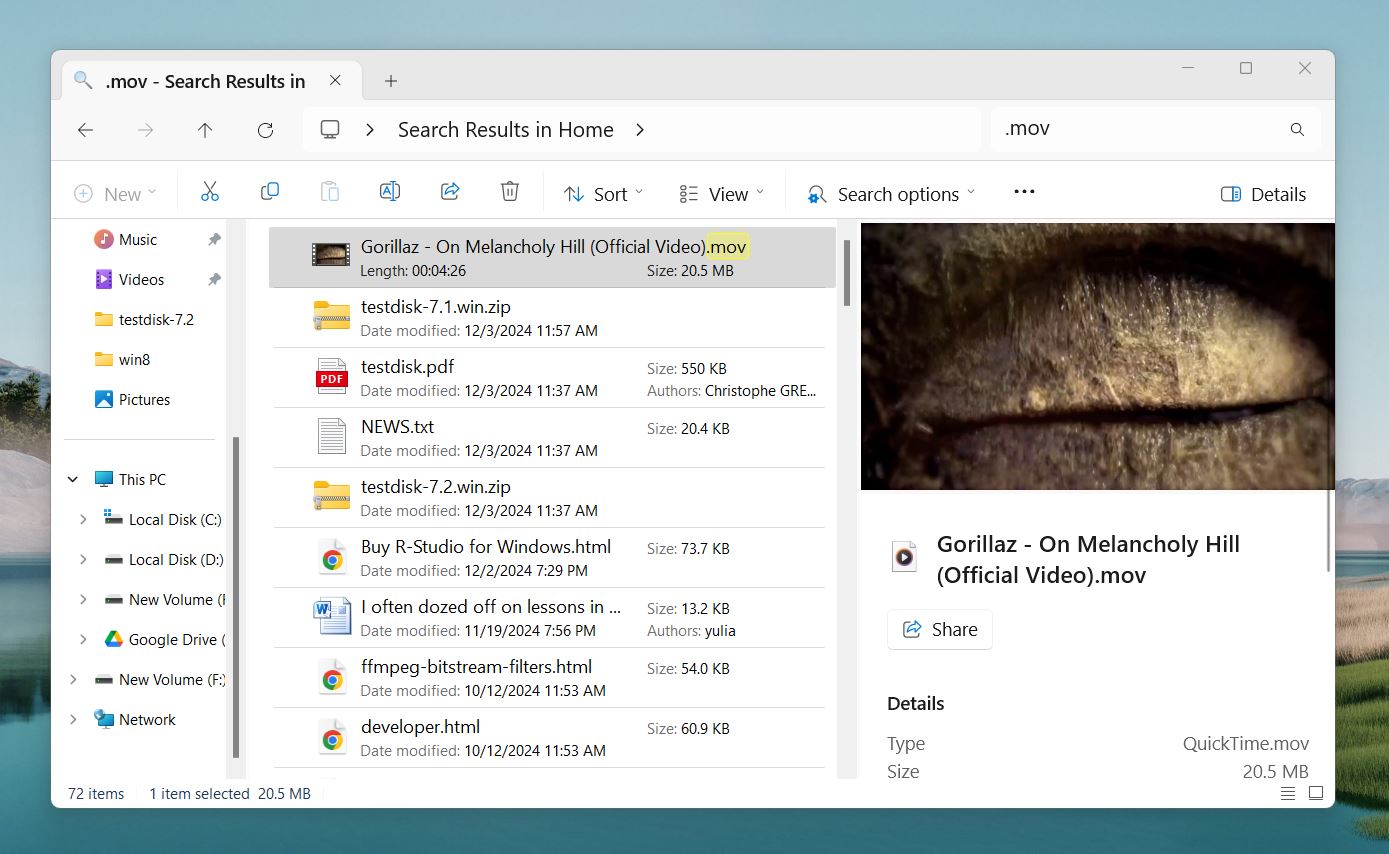Expand the Local Disk (D:) node
This screenshot has width=1389, height=854.
(83, 559)
